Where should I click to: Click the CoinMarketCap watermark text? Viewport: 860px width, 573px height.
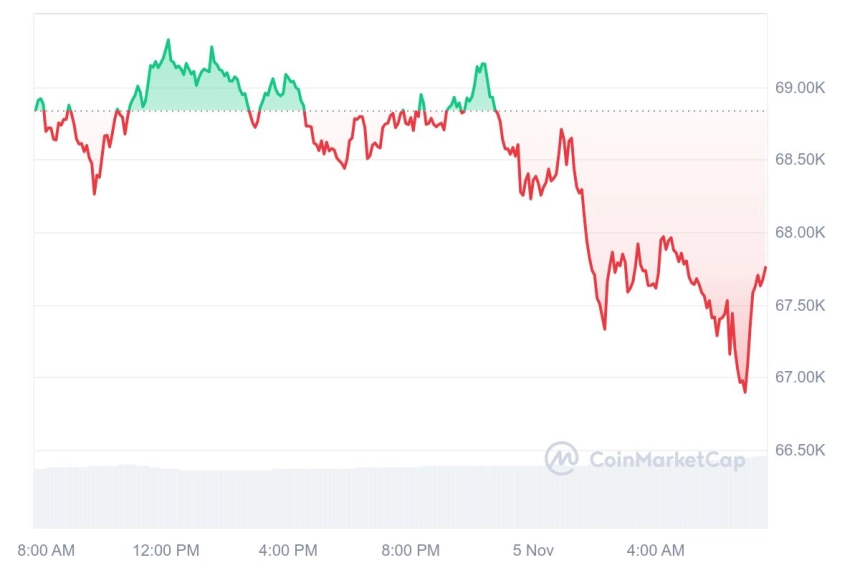pos(667,459)
